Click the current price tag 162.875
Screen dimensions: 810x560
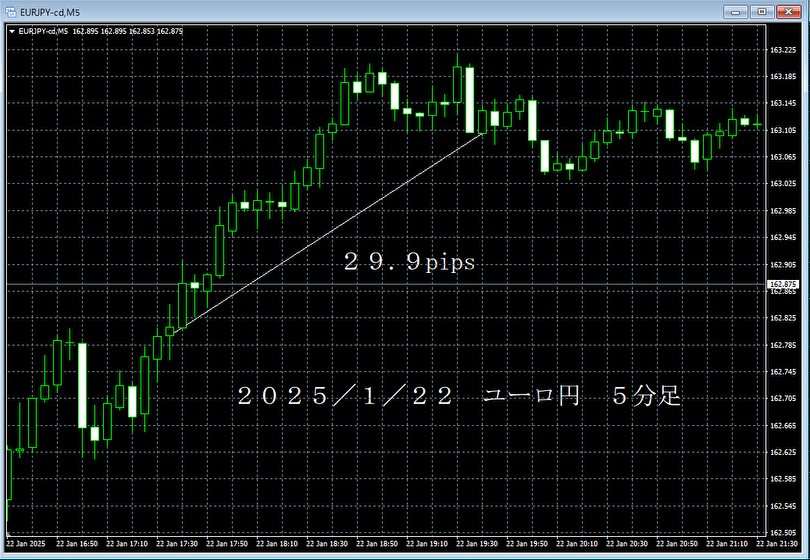783,284
